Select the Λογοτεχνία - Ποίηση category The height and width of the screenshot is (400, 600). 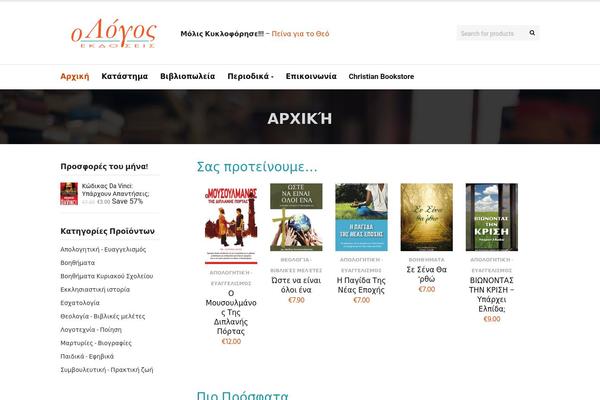pos(91,330)
